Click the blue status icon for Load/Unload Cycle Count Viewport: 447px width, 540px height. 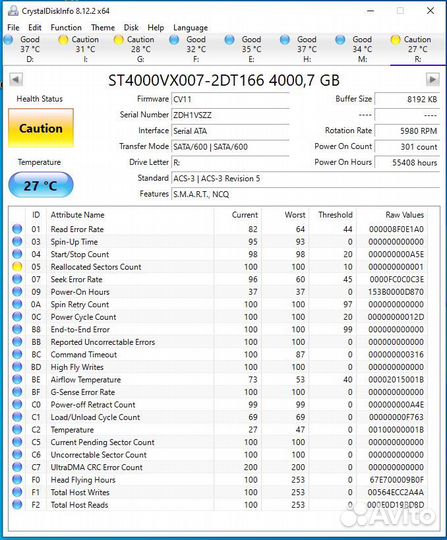click(x=17, y=417)
